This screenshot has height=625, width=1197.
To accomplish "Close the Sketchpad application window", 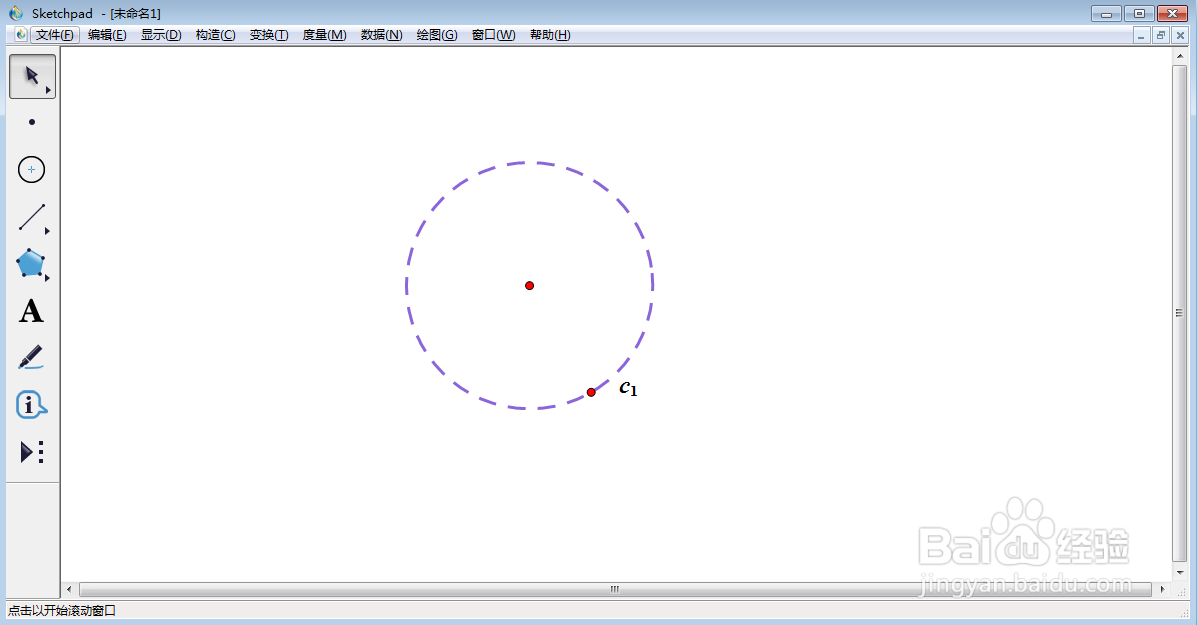I will coord(1173,14).
